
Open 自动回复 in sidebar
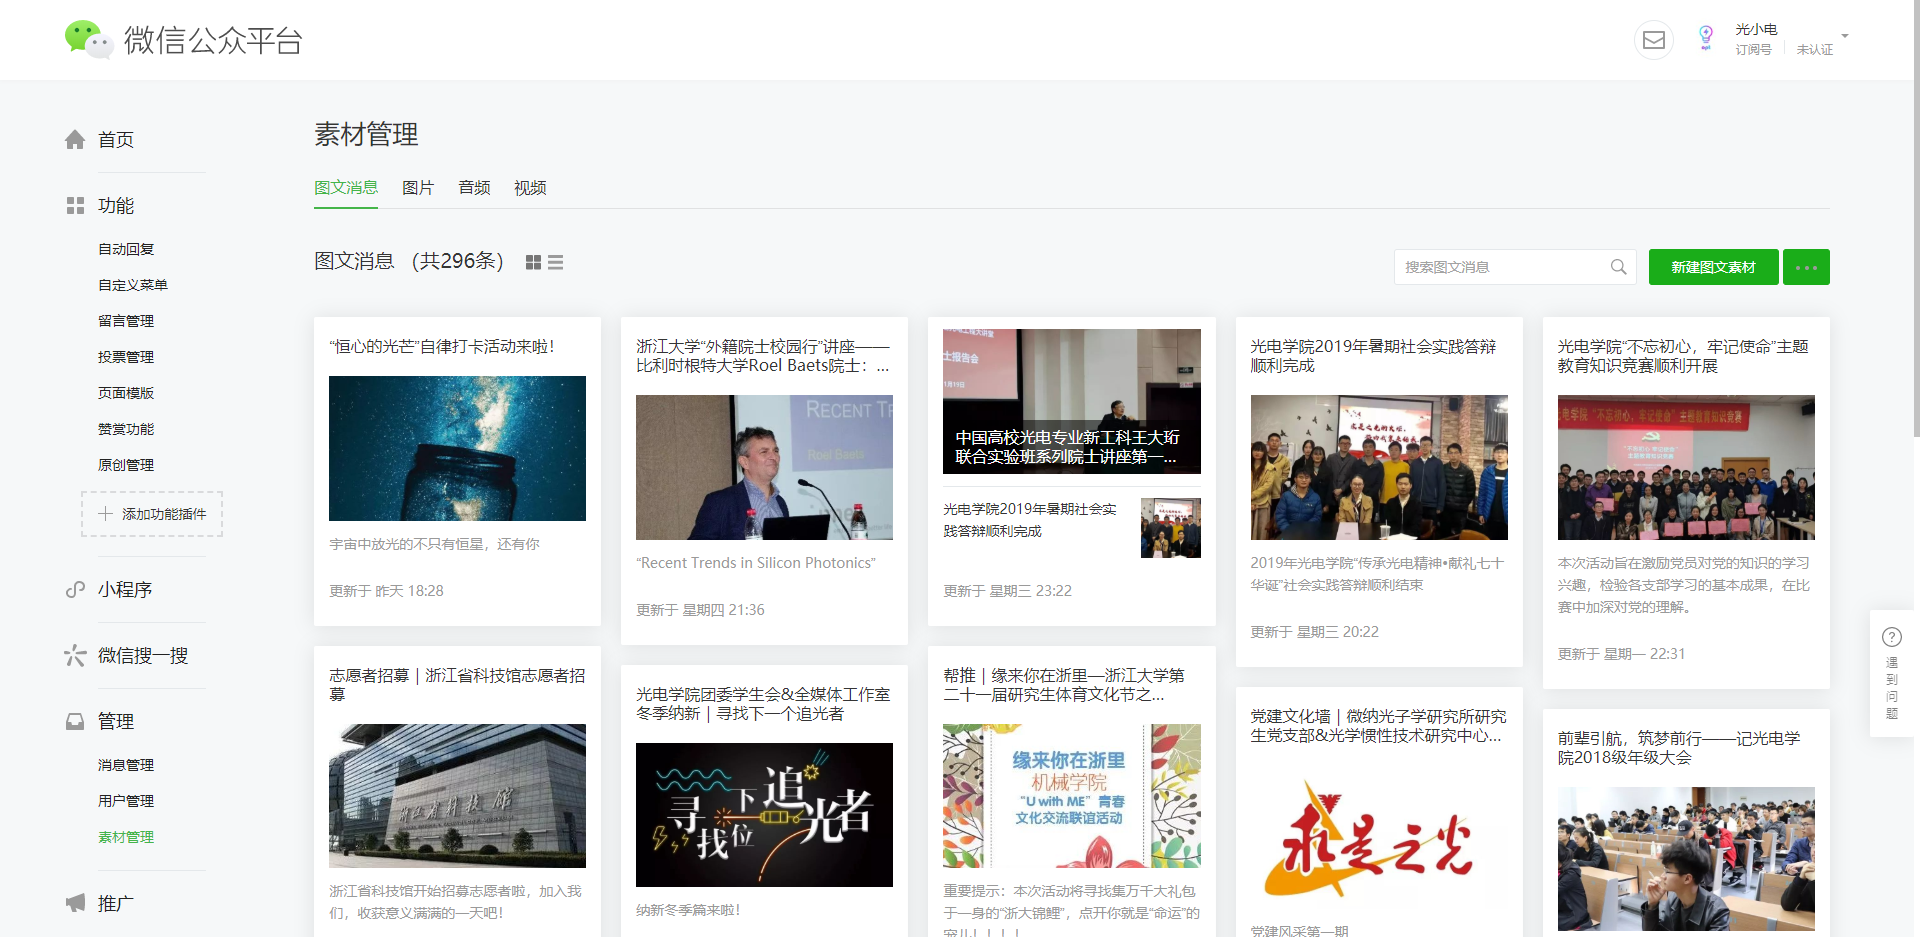[126, 249]
